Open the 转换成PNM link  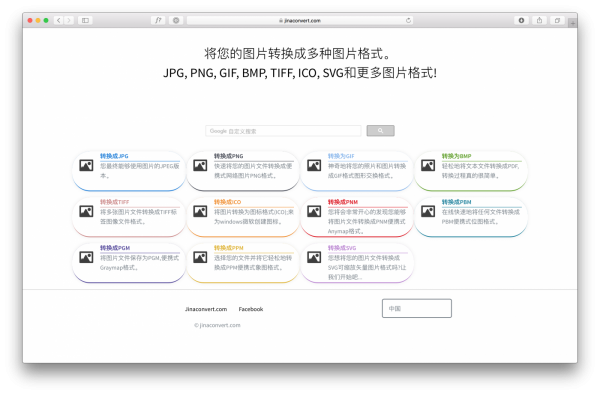click(x=342, y=202)
